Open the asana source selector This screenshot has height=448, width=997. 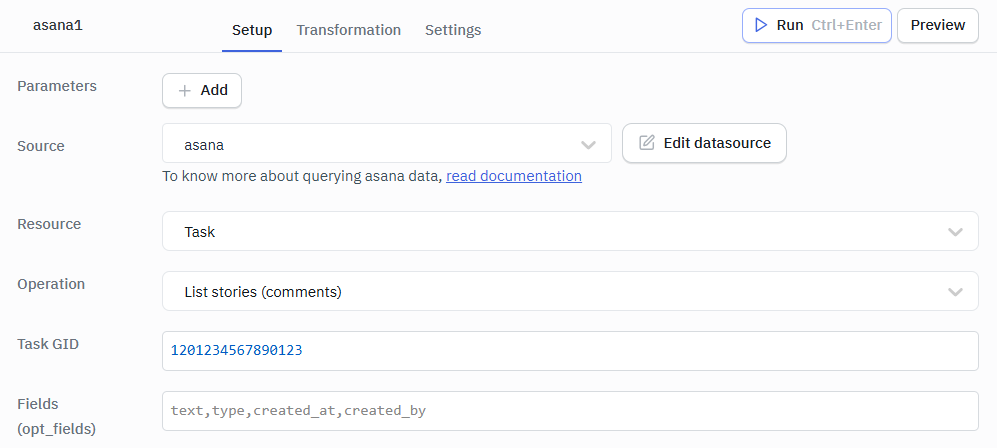(x=387, y=144)
